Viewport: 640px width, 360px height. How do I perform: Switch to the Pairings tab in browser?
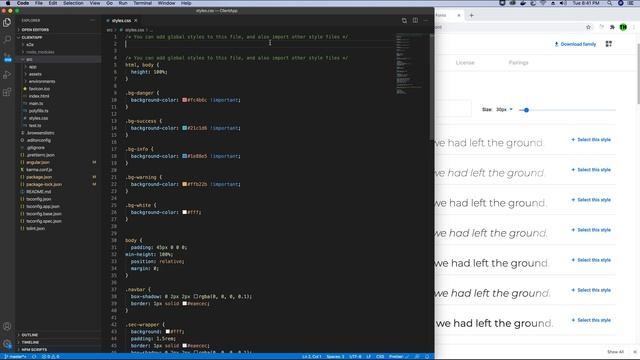click(x=518, y=62)
